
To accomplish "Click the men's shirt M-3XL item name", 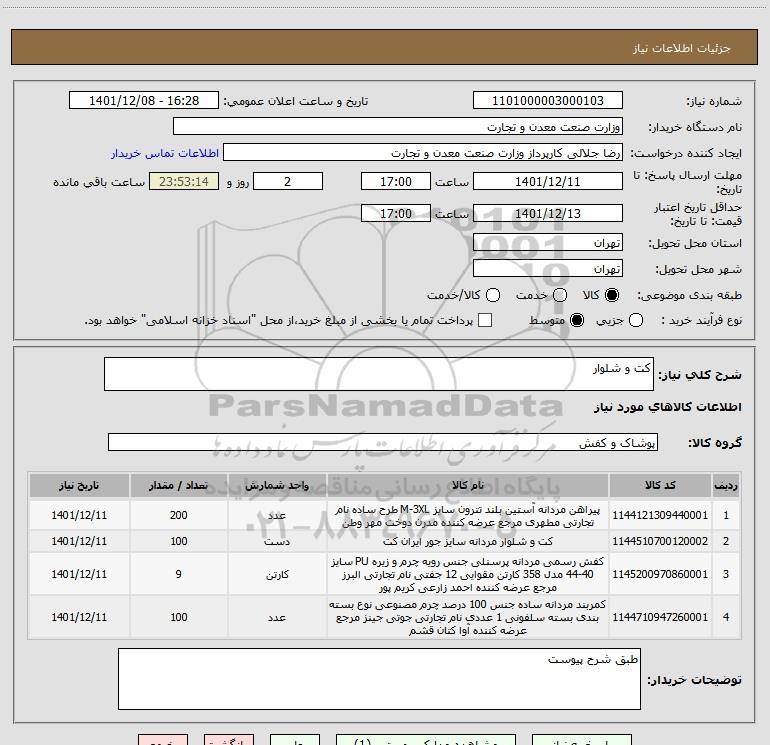I will tap(468, 516).
